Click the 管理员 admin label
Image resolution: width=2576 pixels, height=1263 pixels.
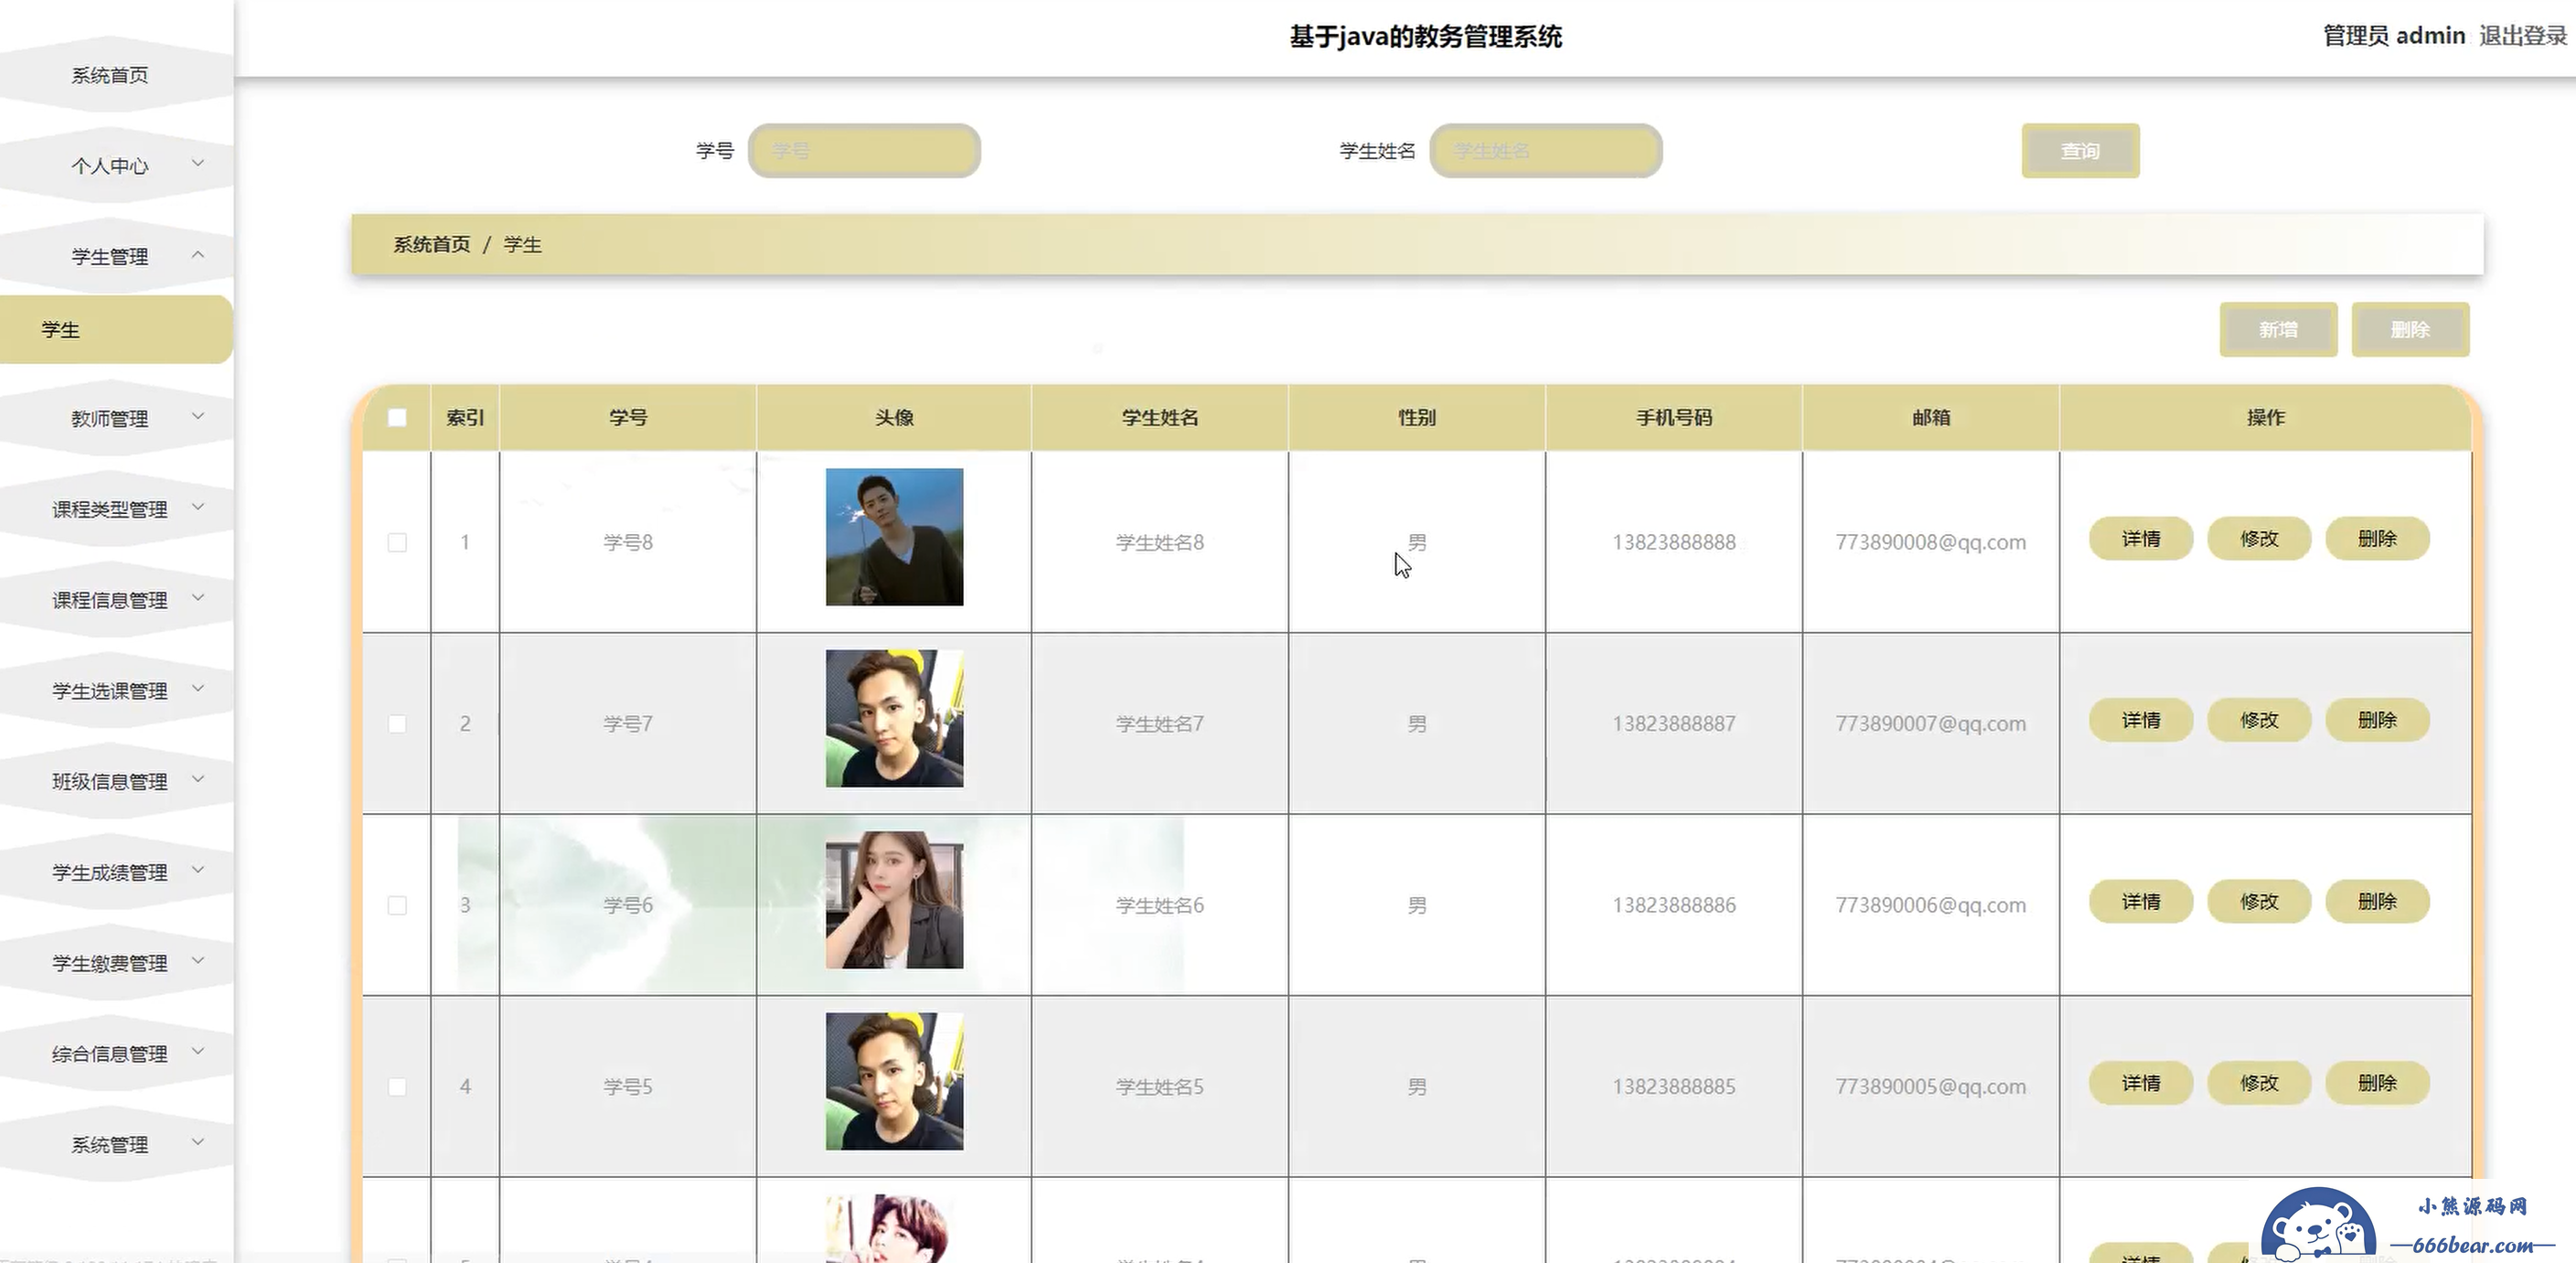click(2394, 36)
